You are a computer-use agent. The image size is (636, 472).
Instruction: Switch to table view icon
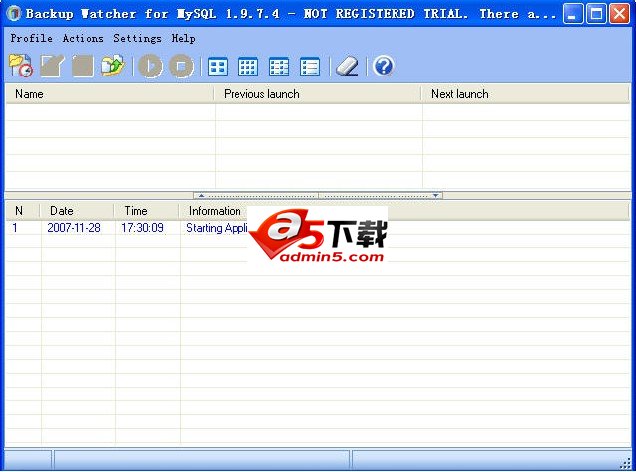coord(279,67)
